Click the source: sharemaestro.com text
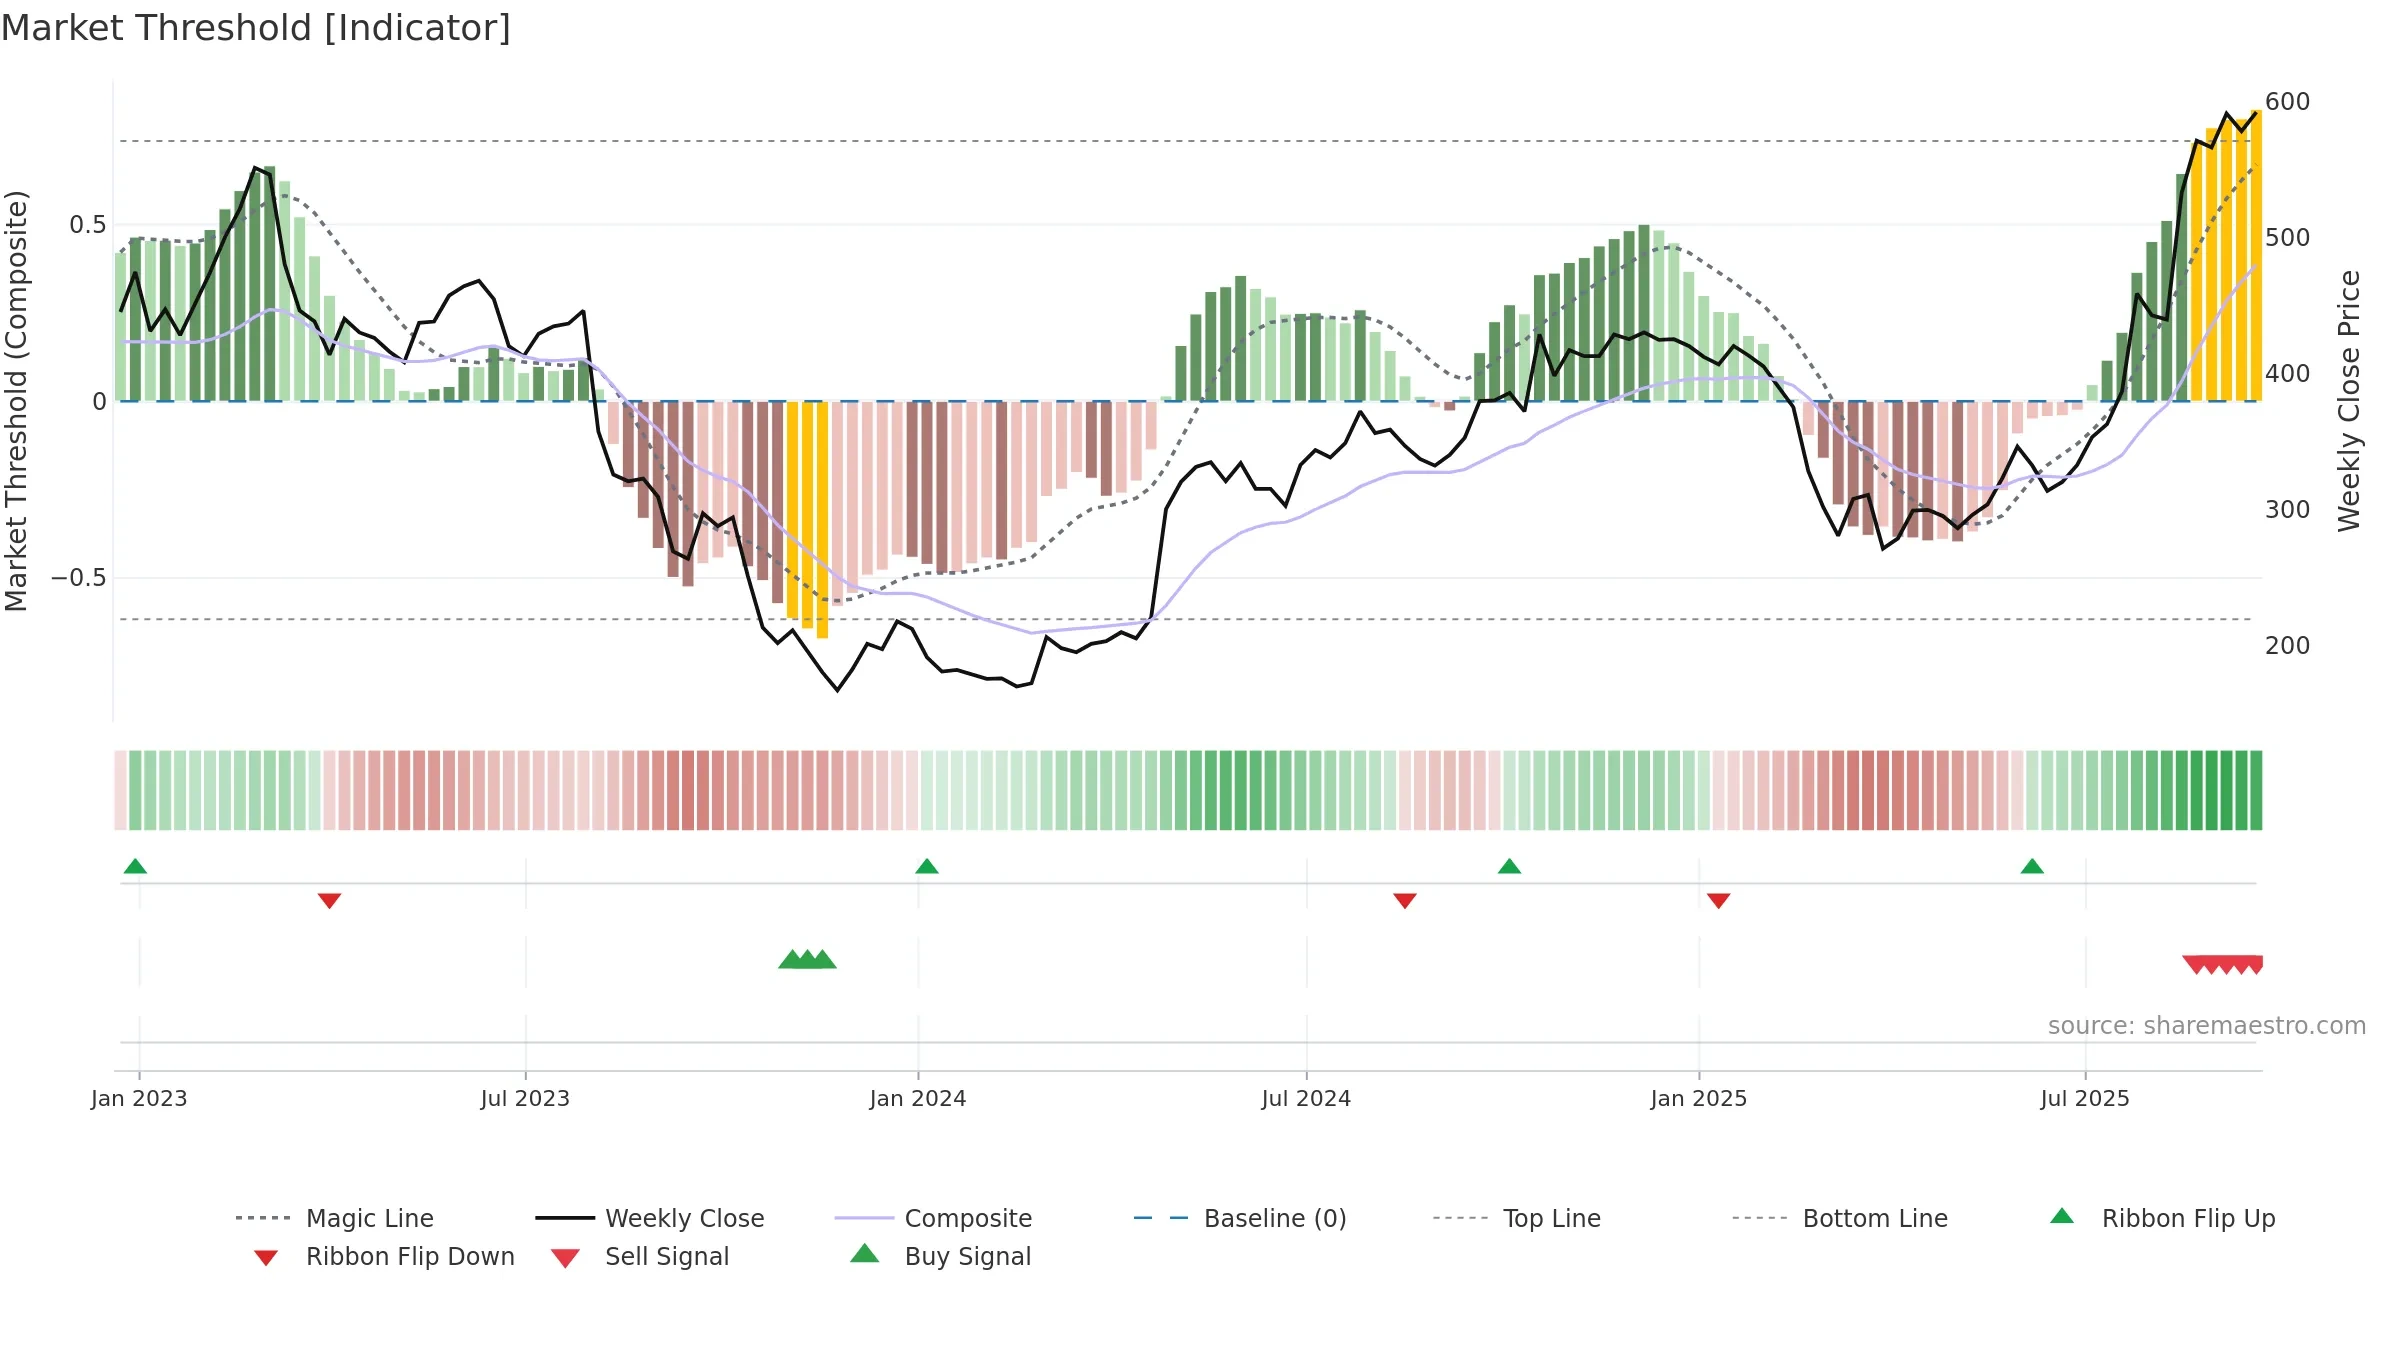This screenshot has width=2400, height=1350. 2207,1026
